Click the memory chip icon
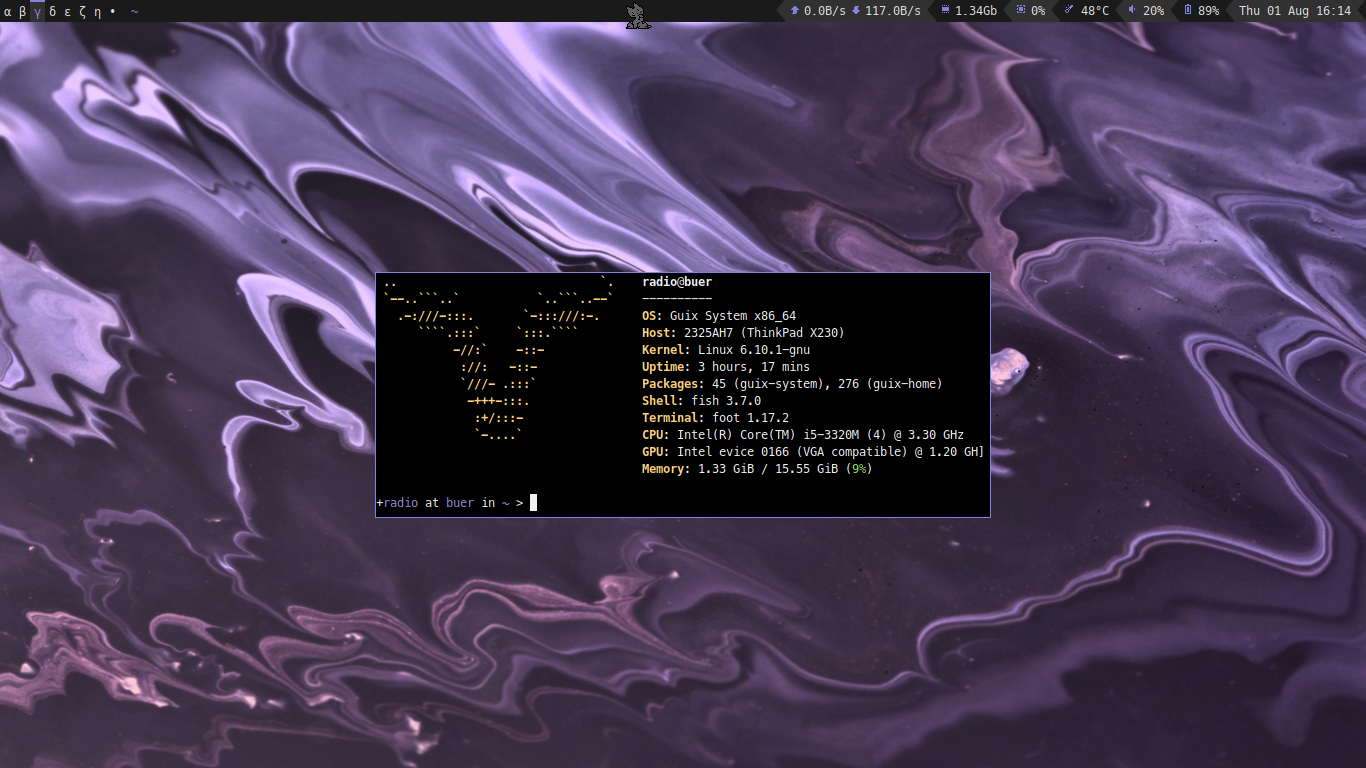Viewport: 1366px width, 768px height. pos(945,10)
